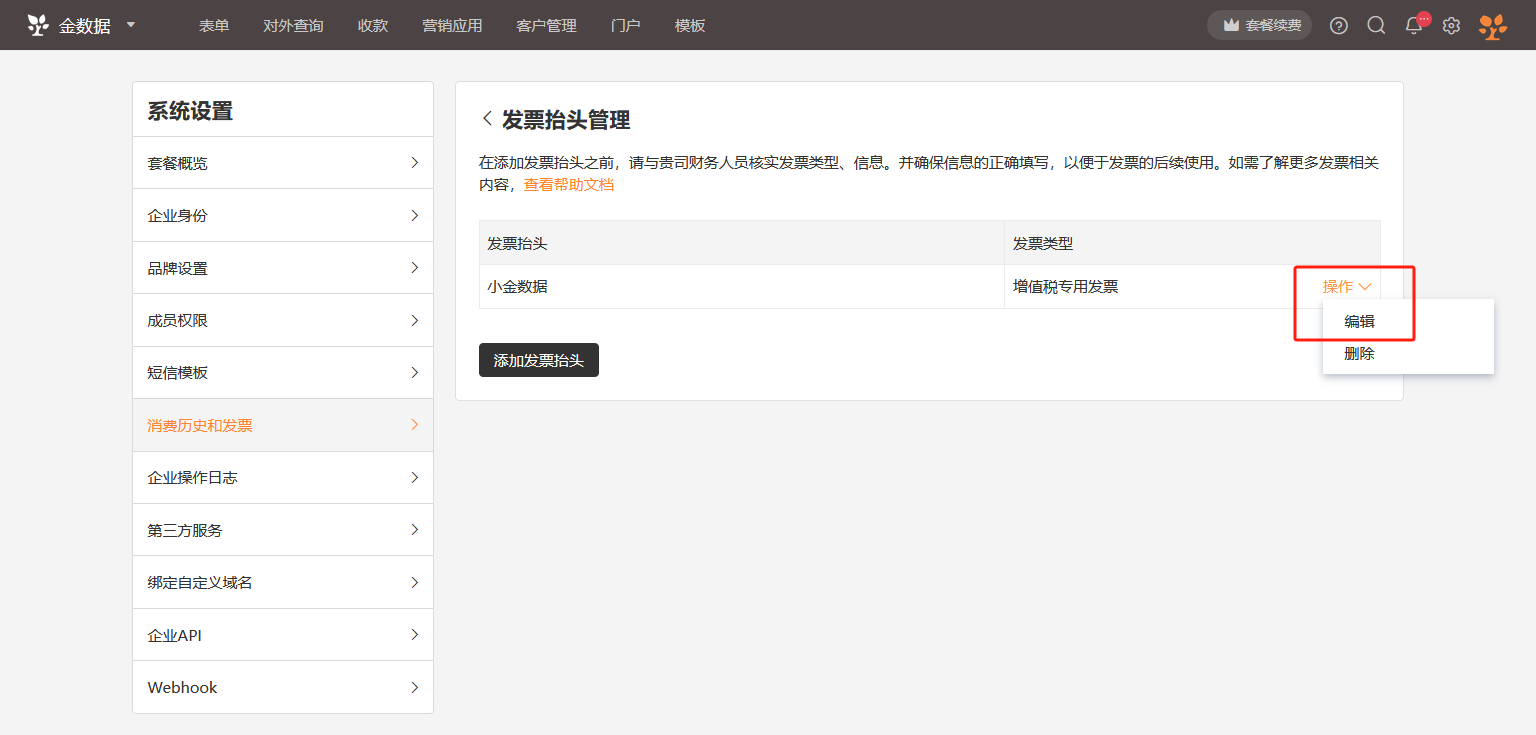
Task: Click the 小金数据 invoice title cell
Action: pos(742,287)
